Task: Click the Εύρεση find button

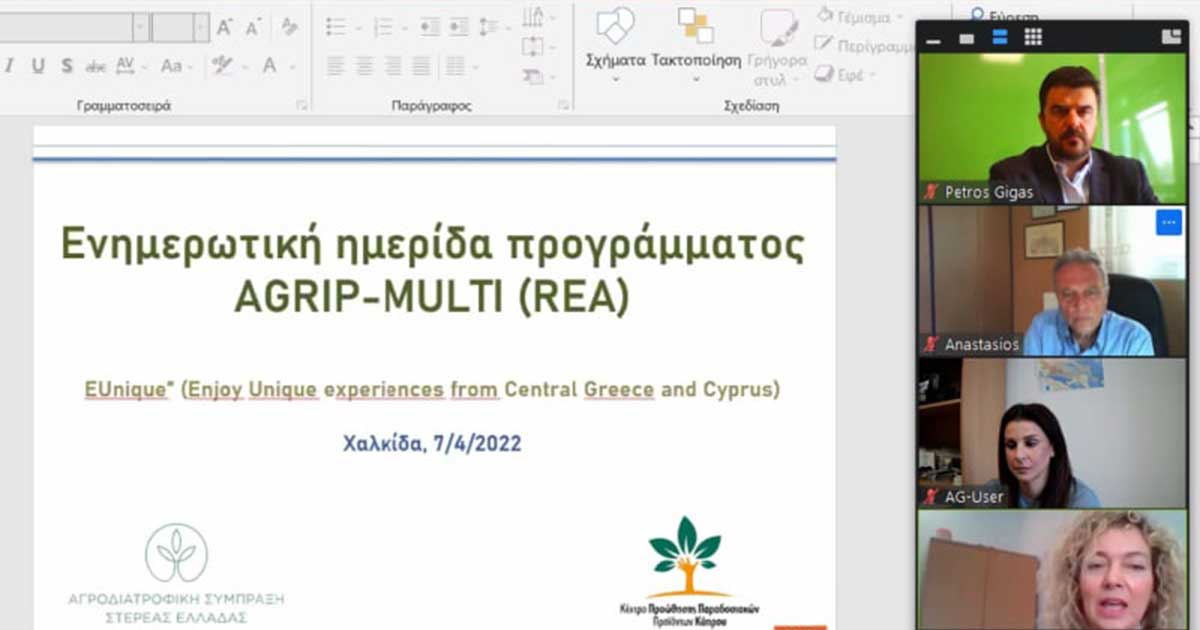Action: click(x=1005, y=16)
